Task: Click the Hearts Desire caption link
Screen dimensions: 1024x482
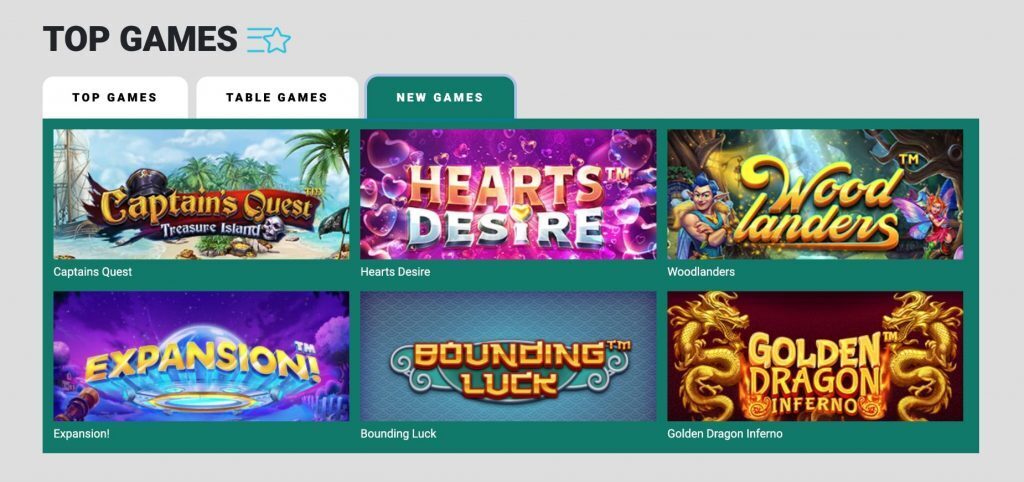Action: (395, 272)
